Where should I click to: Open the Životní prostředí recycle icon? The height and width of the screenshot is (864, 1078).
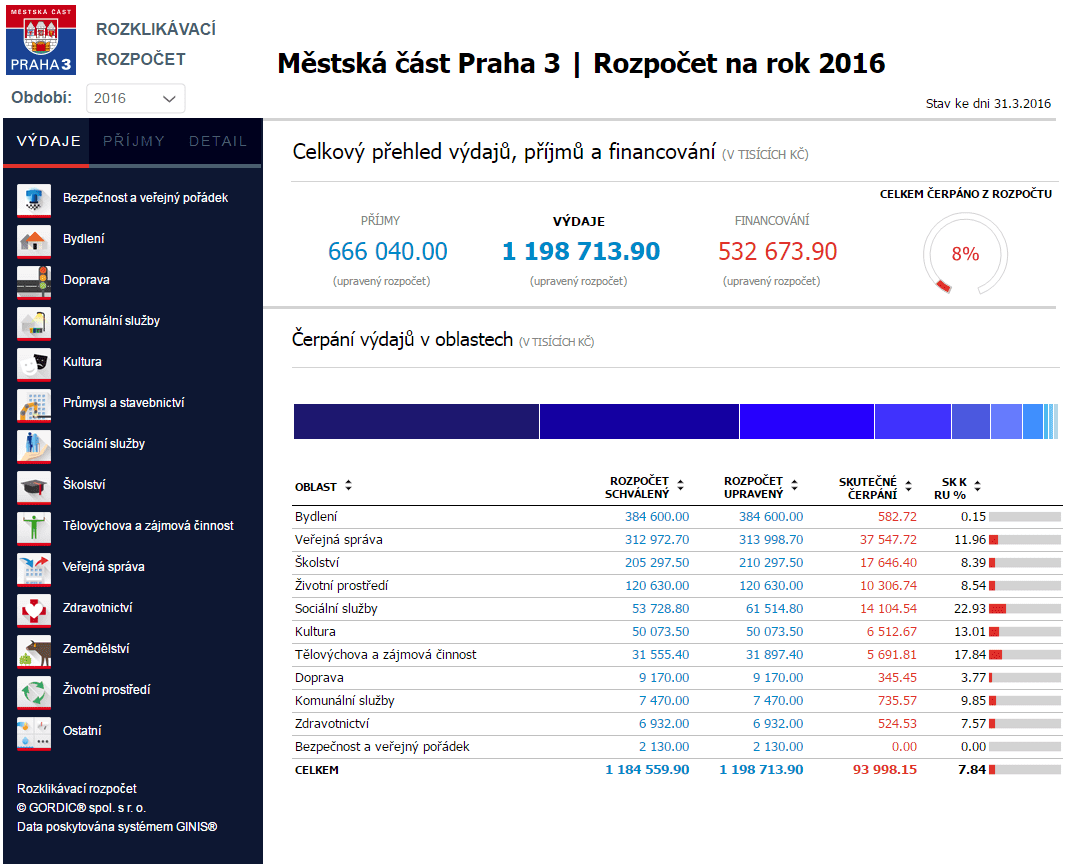coord(34,691)
